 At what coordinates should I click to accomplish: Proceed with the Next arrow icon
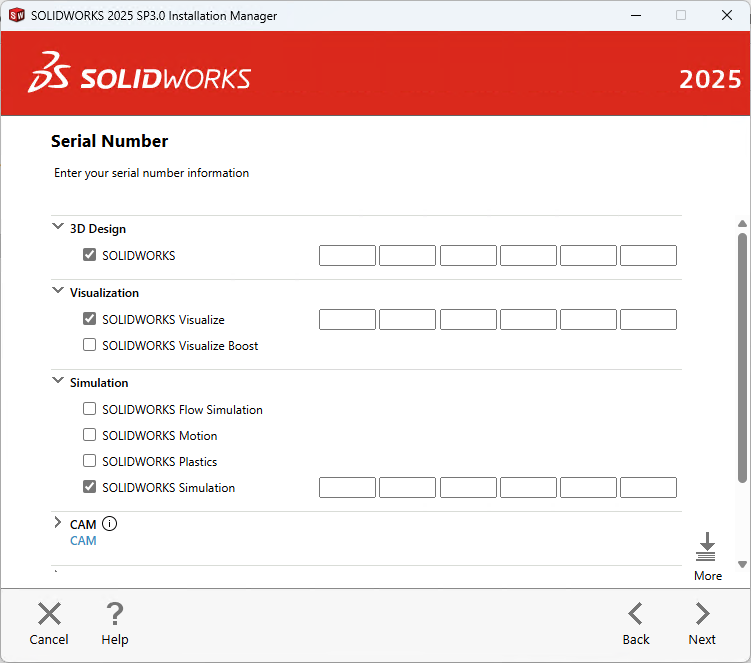tap(702, 614)
